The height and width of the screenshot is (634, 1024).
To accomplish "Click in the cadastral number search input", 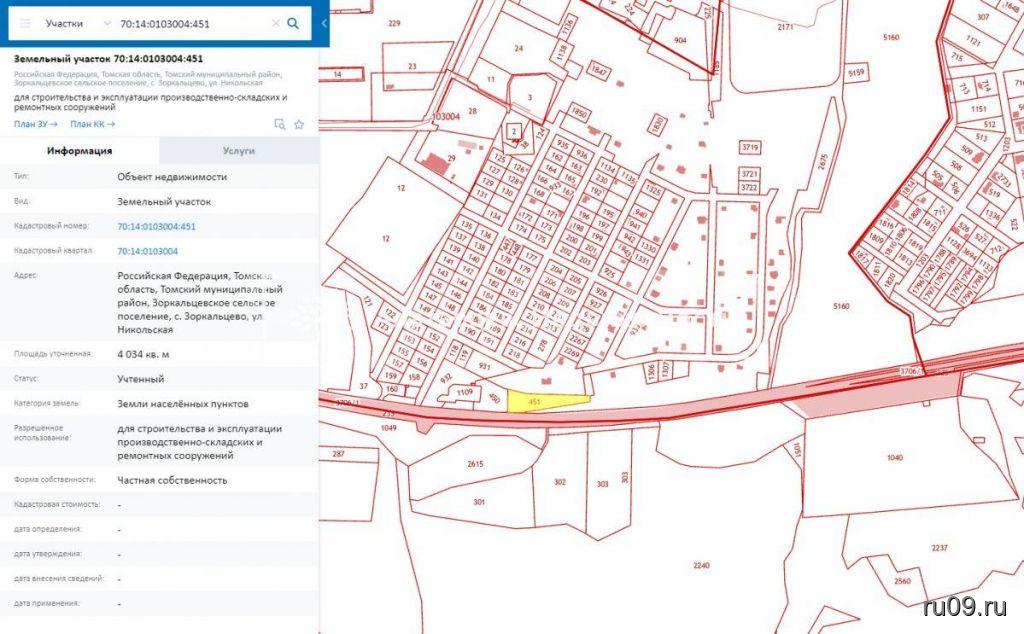I will click(x=190, y=23).
